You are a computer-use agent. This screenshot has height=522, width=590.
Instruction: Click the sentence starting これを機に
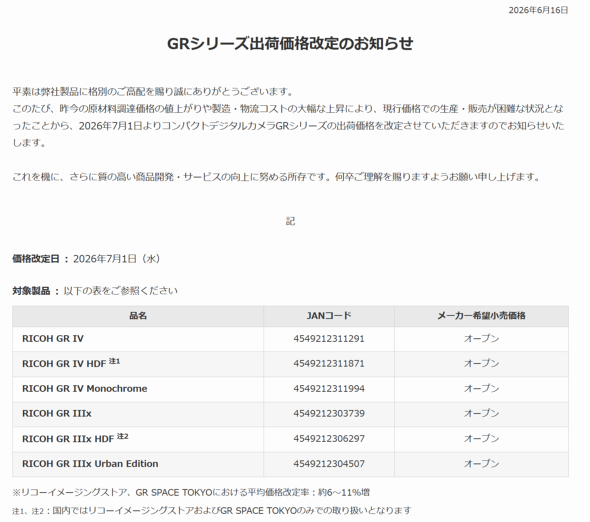click(277, 177)
